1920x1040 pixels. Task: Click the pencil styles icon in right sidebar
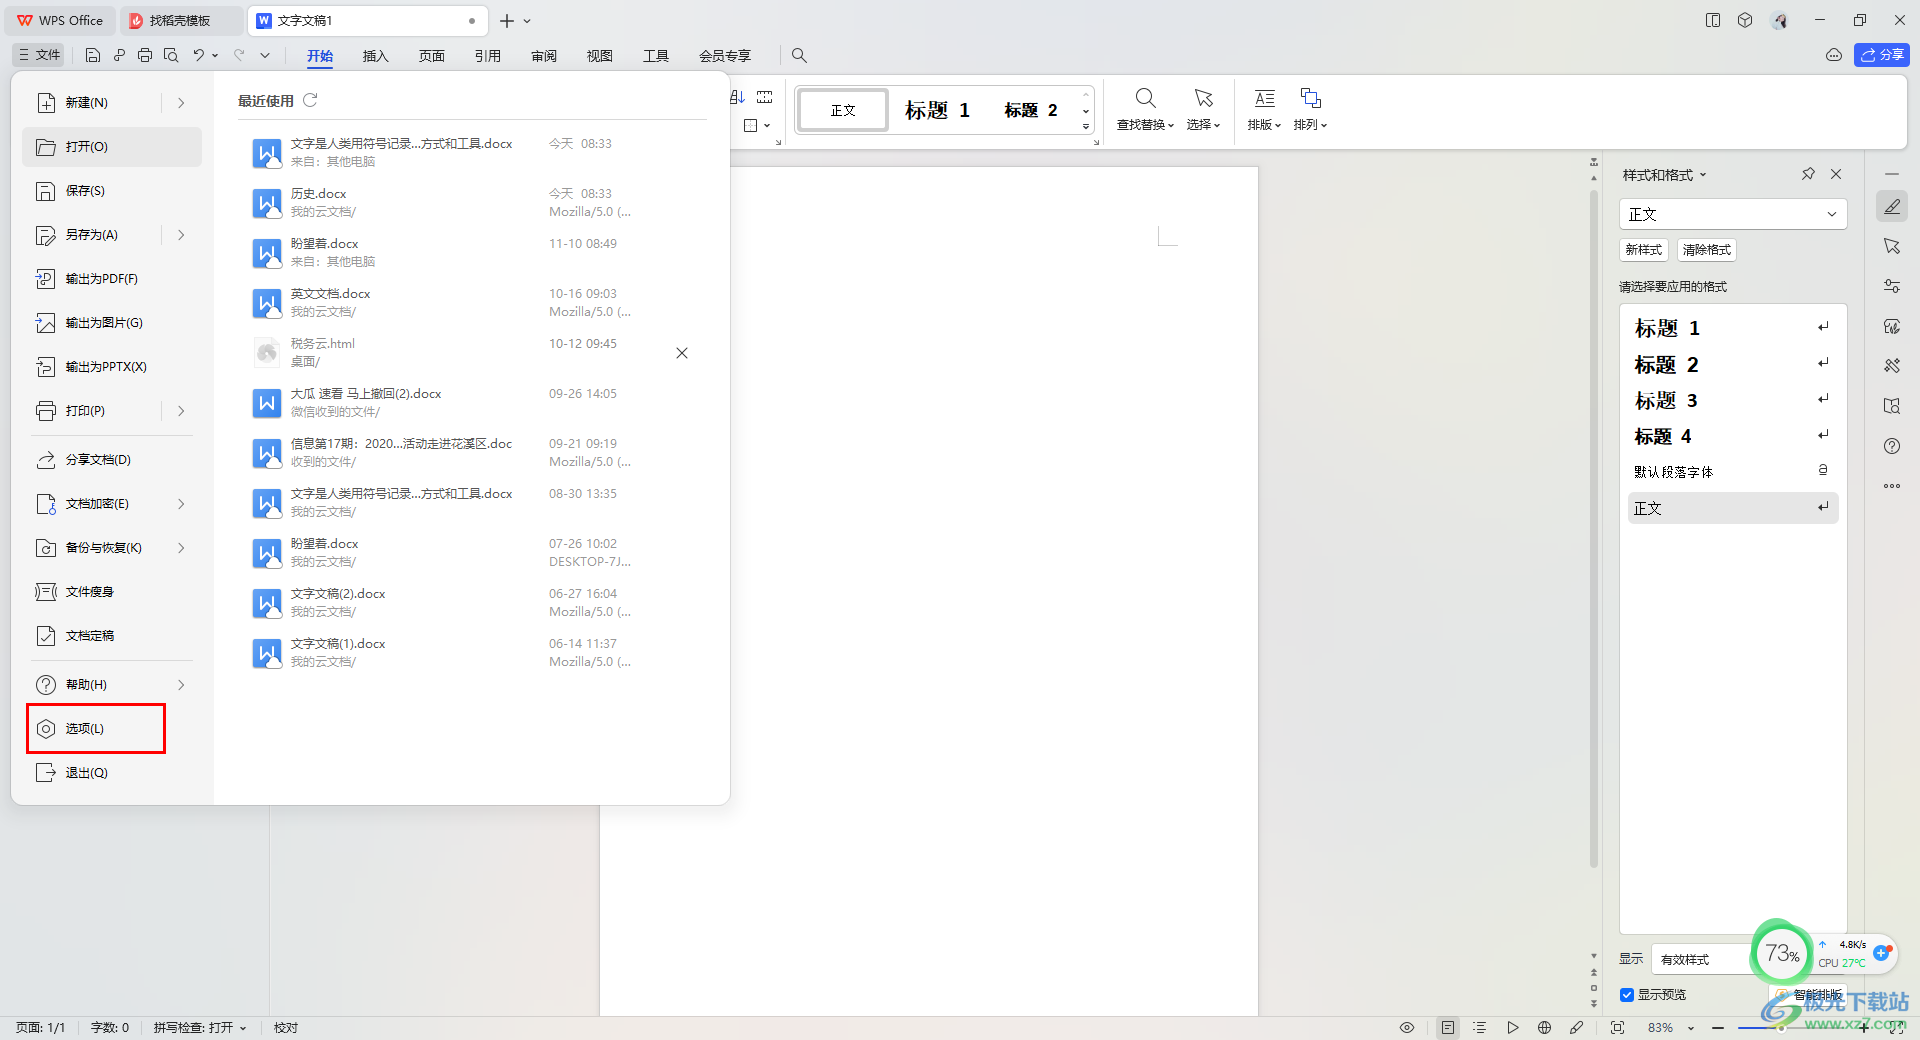click(x=1892, y=207)
